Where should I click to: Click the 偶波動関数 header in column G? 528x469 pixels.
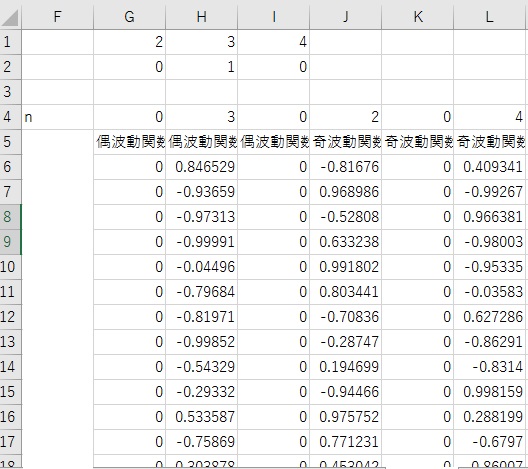click(129, 142)
